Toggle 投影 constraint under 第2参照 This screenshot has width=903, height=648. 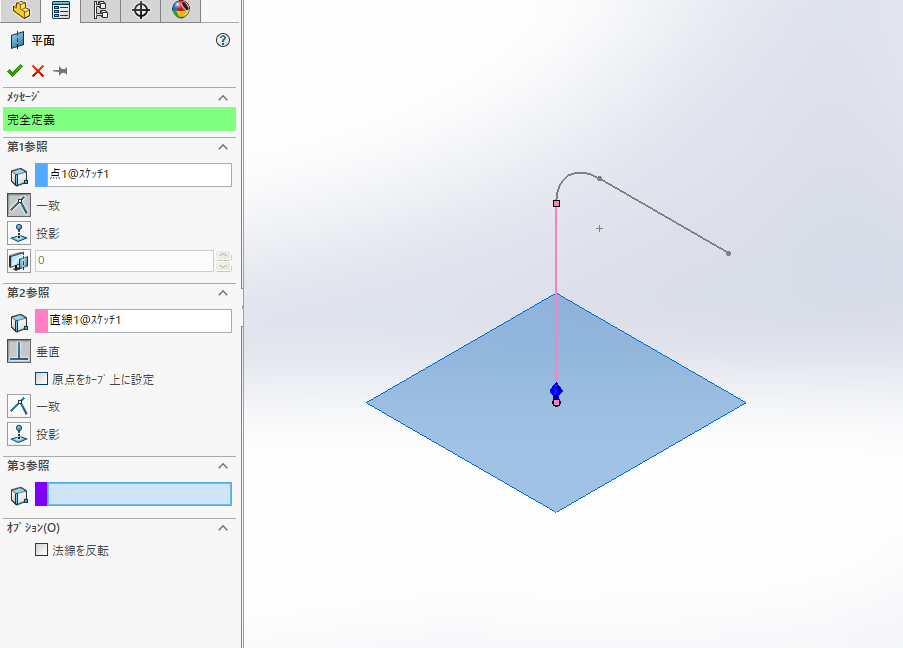pyautogui.click(x=19, y=434)
